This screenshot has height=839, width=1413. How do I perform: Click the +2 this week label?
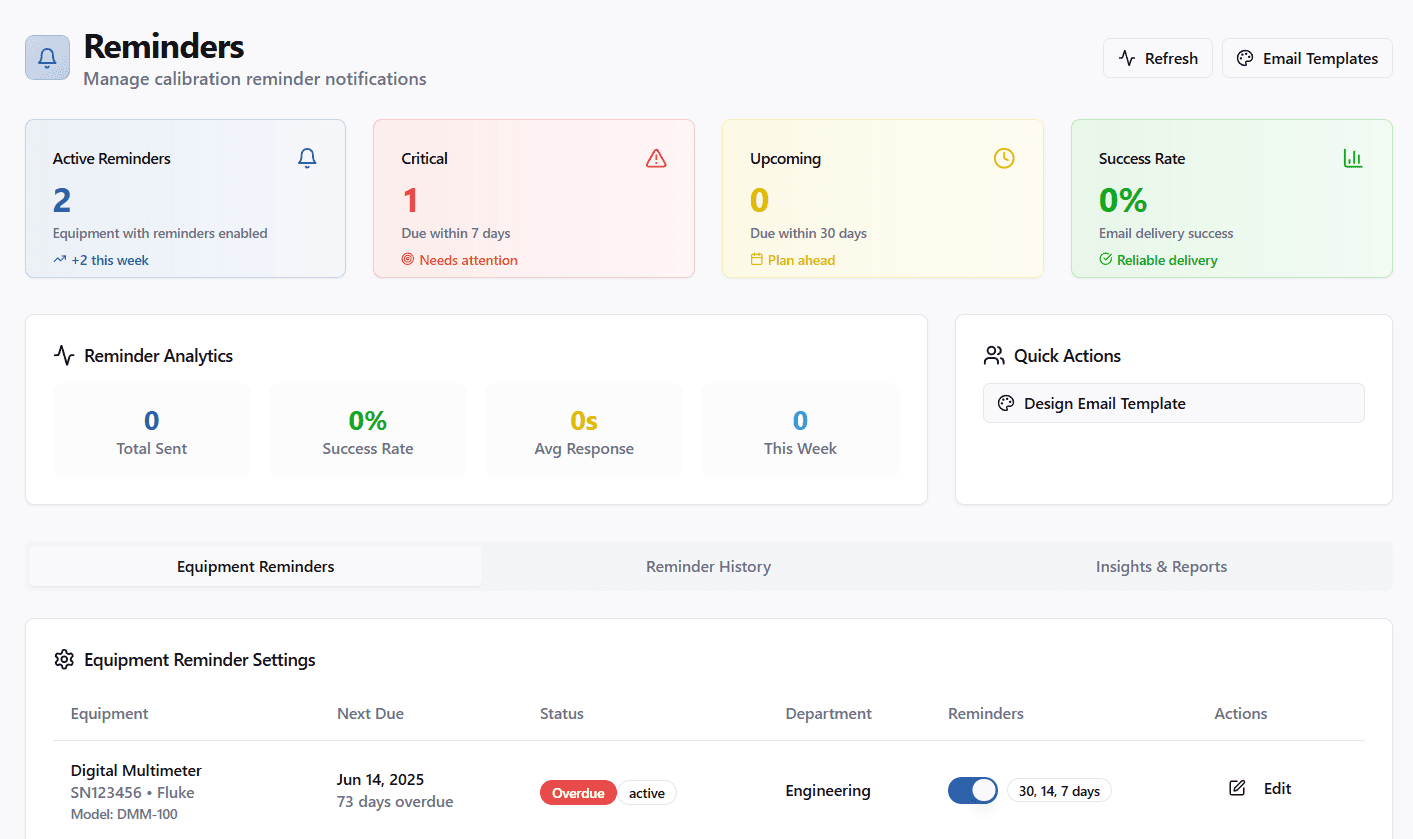coord(110,260)
